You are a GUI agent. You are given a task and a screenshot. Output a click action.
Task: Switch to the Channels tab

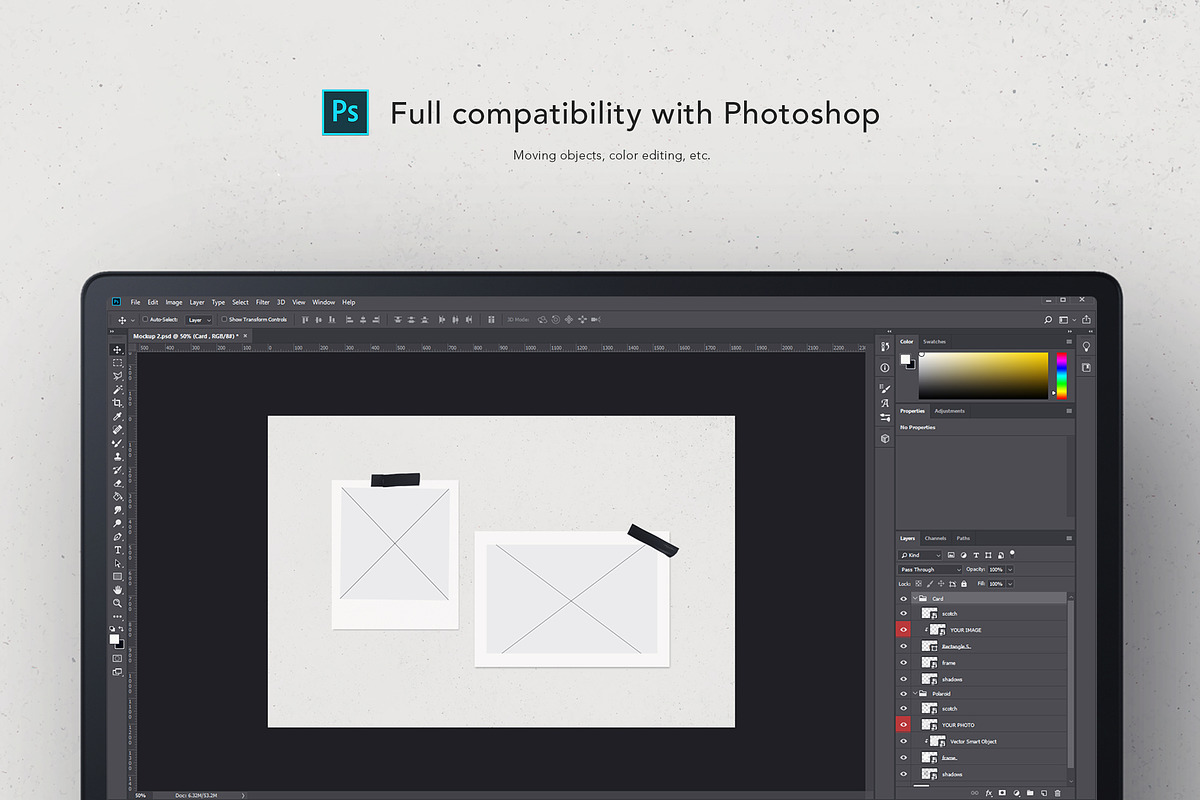935,538
